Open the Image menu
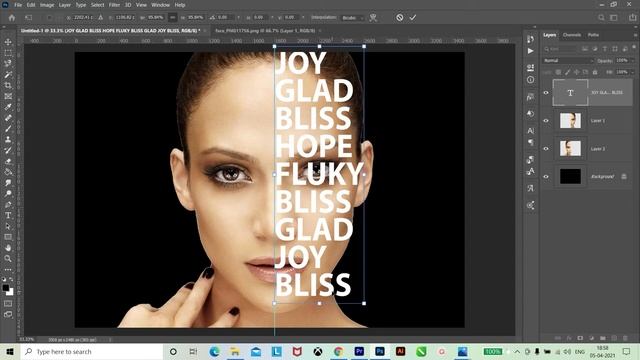Image resolution: width=640 pixels, height=360 pixels. coord(47,5)
